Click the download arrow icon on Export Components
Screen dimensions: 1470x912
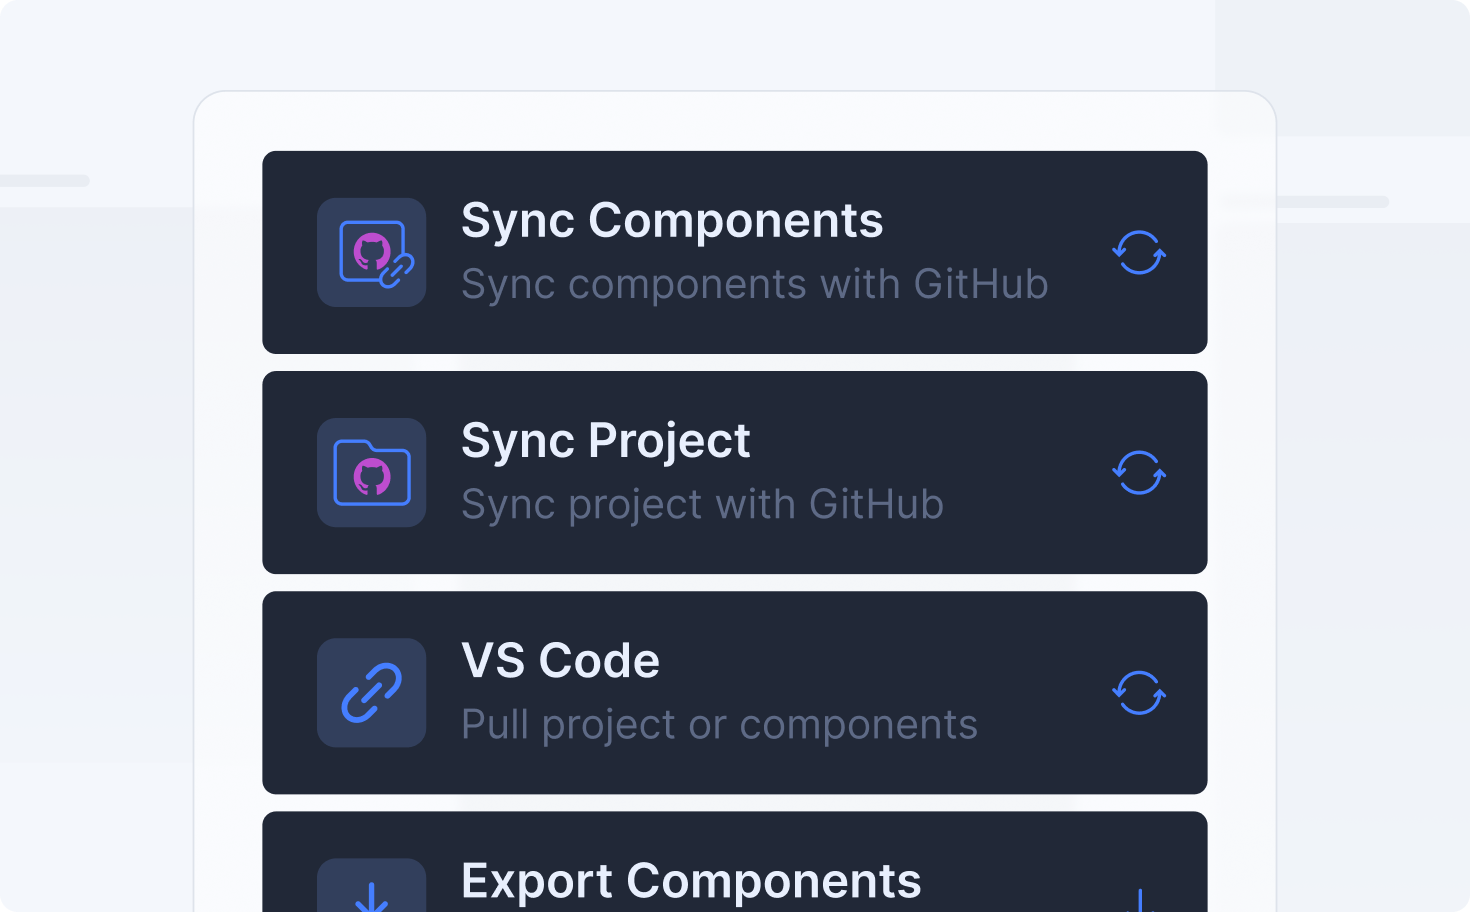coord(371,898)
